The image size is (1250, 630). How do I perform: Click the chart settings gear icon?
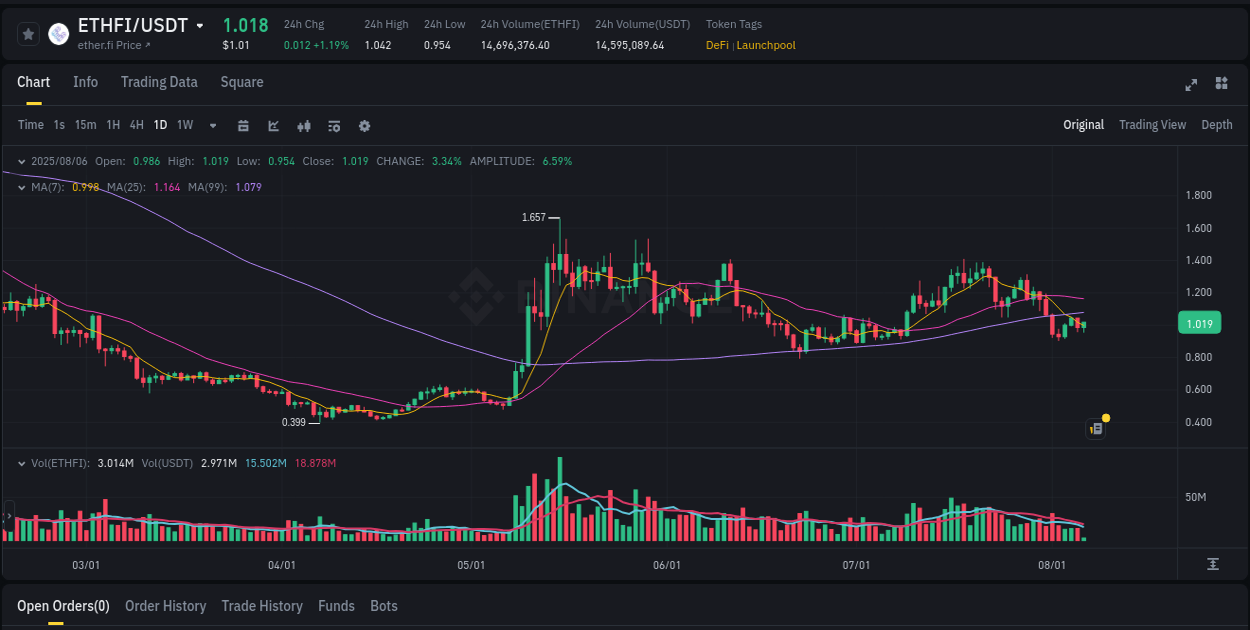[364, 126]
